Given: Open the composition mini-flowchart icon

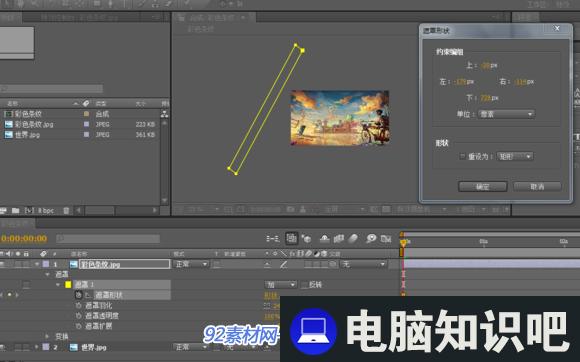Looking at the screenshot, I should tap(273, 239).
